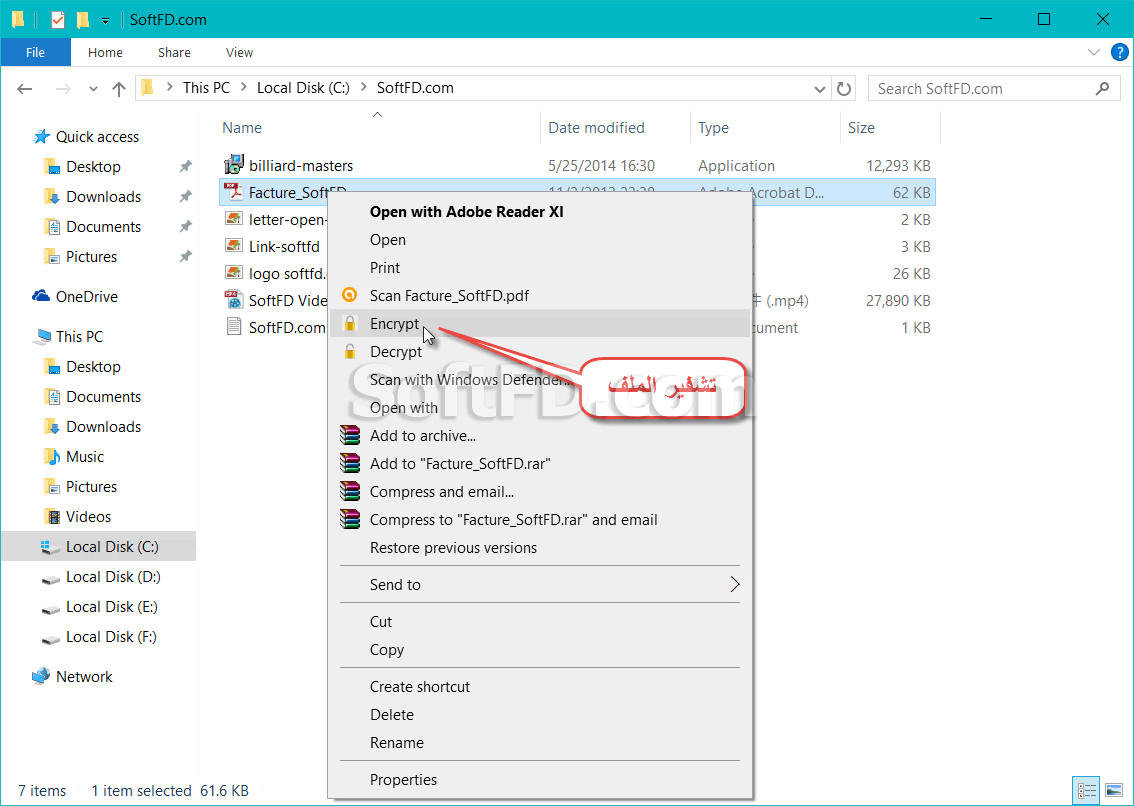Choose Delete from the context menu

(x=540, y=715)
